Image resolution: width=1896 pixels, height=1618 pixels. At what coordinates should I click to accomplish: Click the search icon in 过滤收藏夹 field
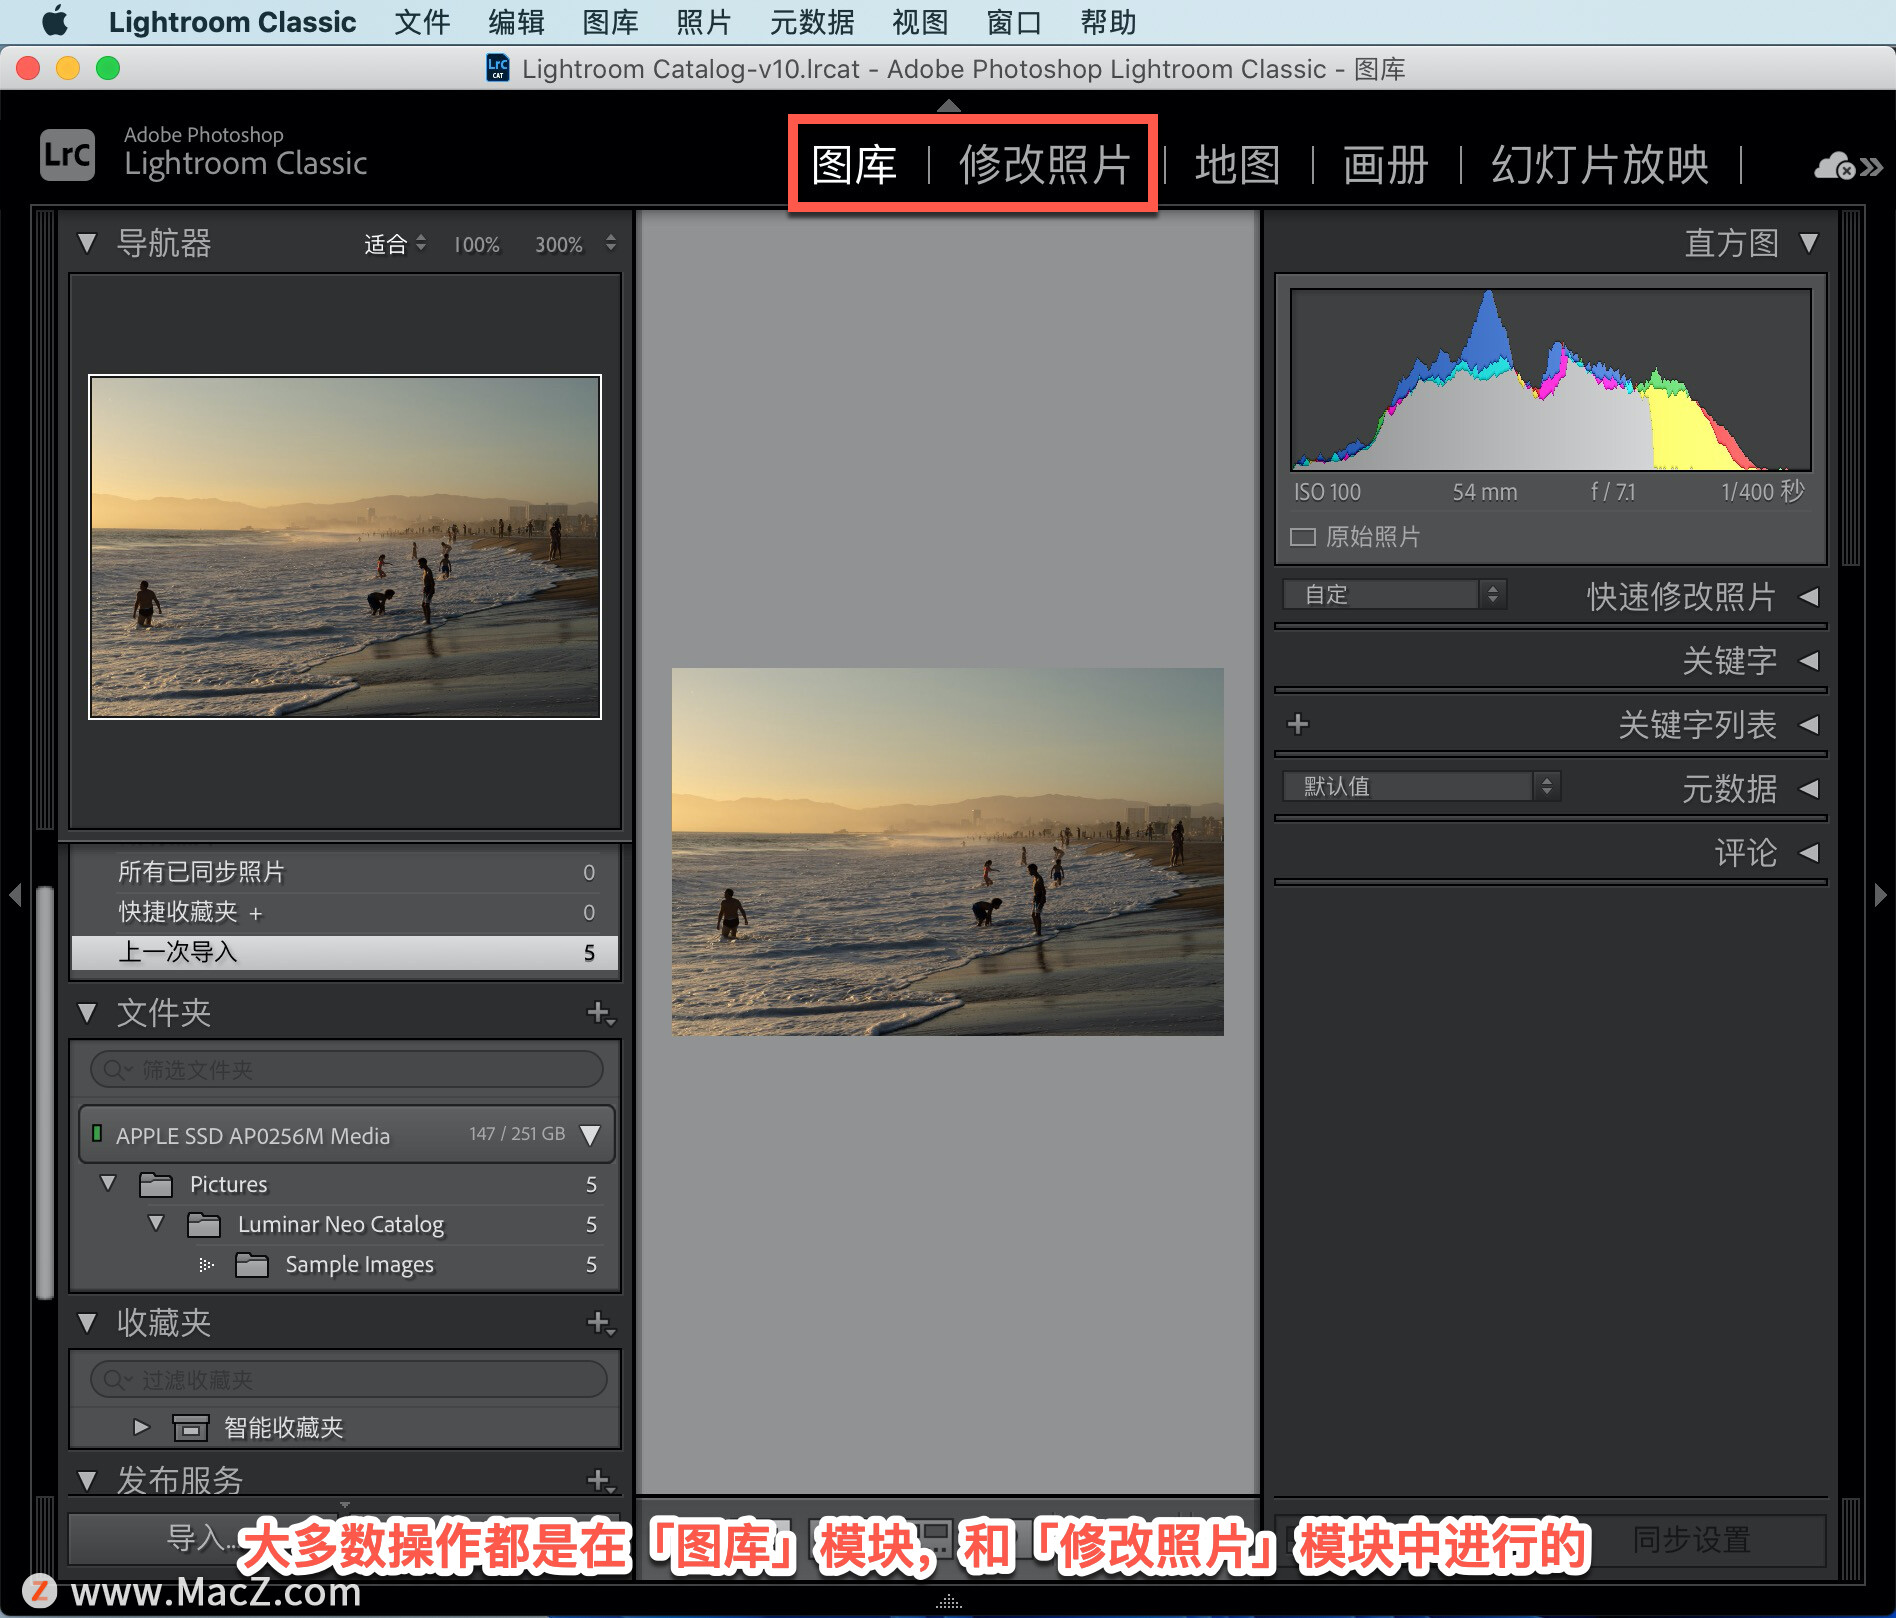click(115, 1380)
